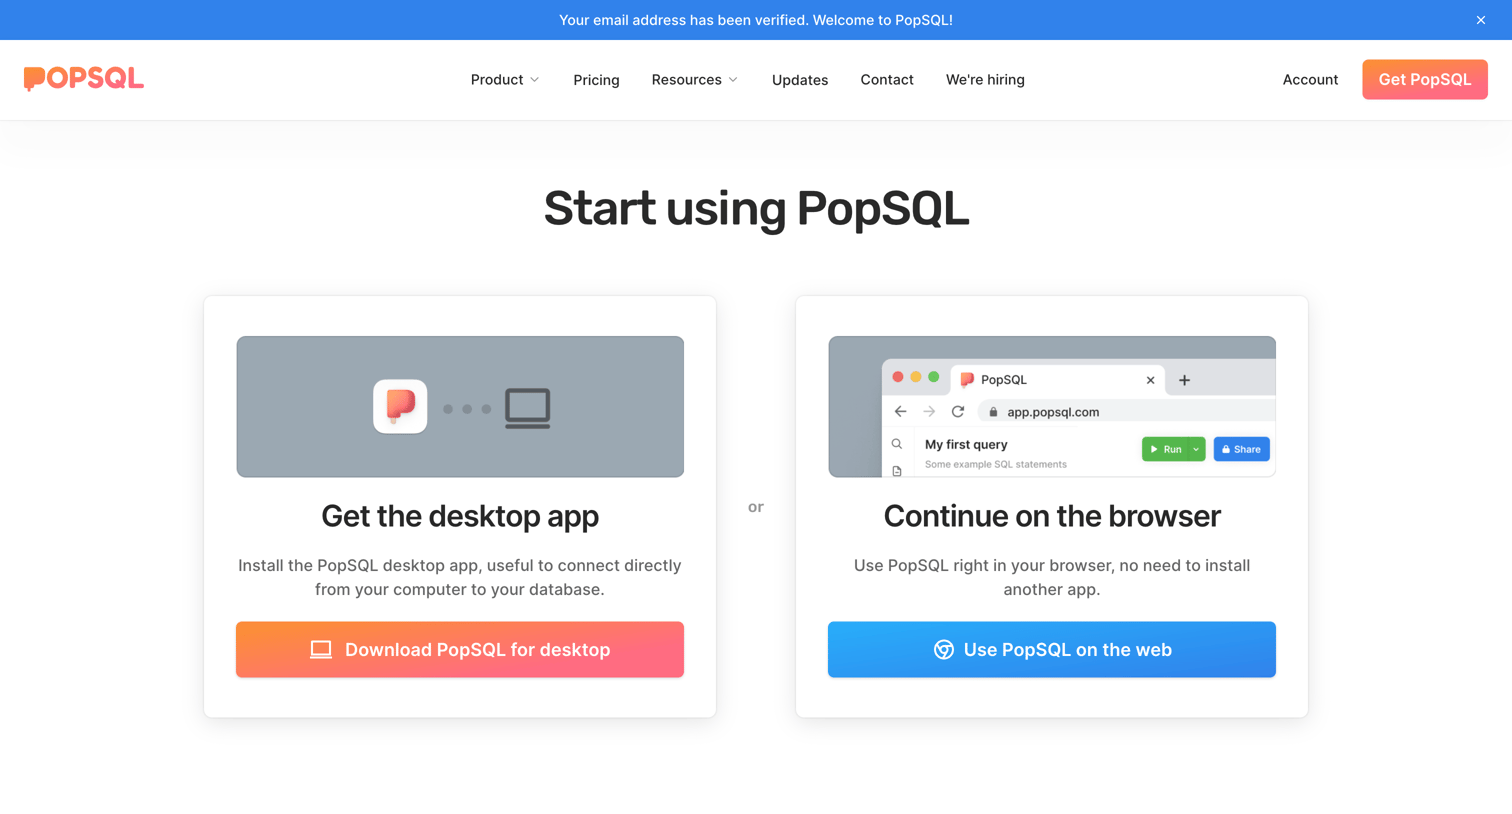Click the PopSQL app icon in illustration
The width and height of the screenshot is (1512, 814).
[x=400, y=406]
